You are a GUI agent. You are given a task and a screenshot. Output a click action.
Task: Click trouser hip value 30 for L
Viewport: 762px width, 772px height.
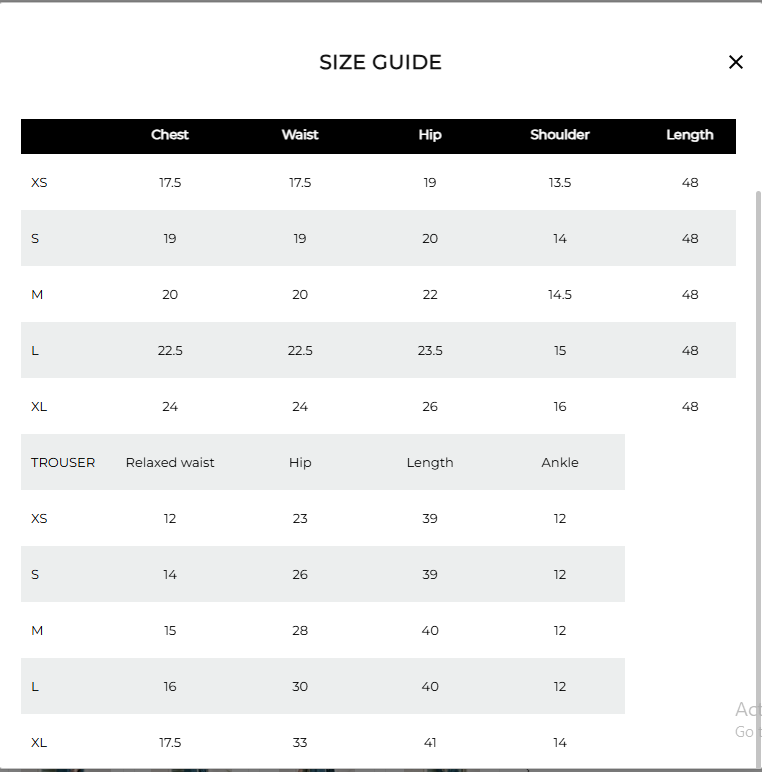tap(300, 687)
